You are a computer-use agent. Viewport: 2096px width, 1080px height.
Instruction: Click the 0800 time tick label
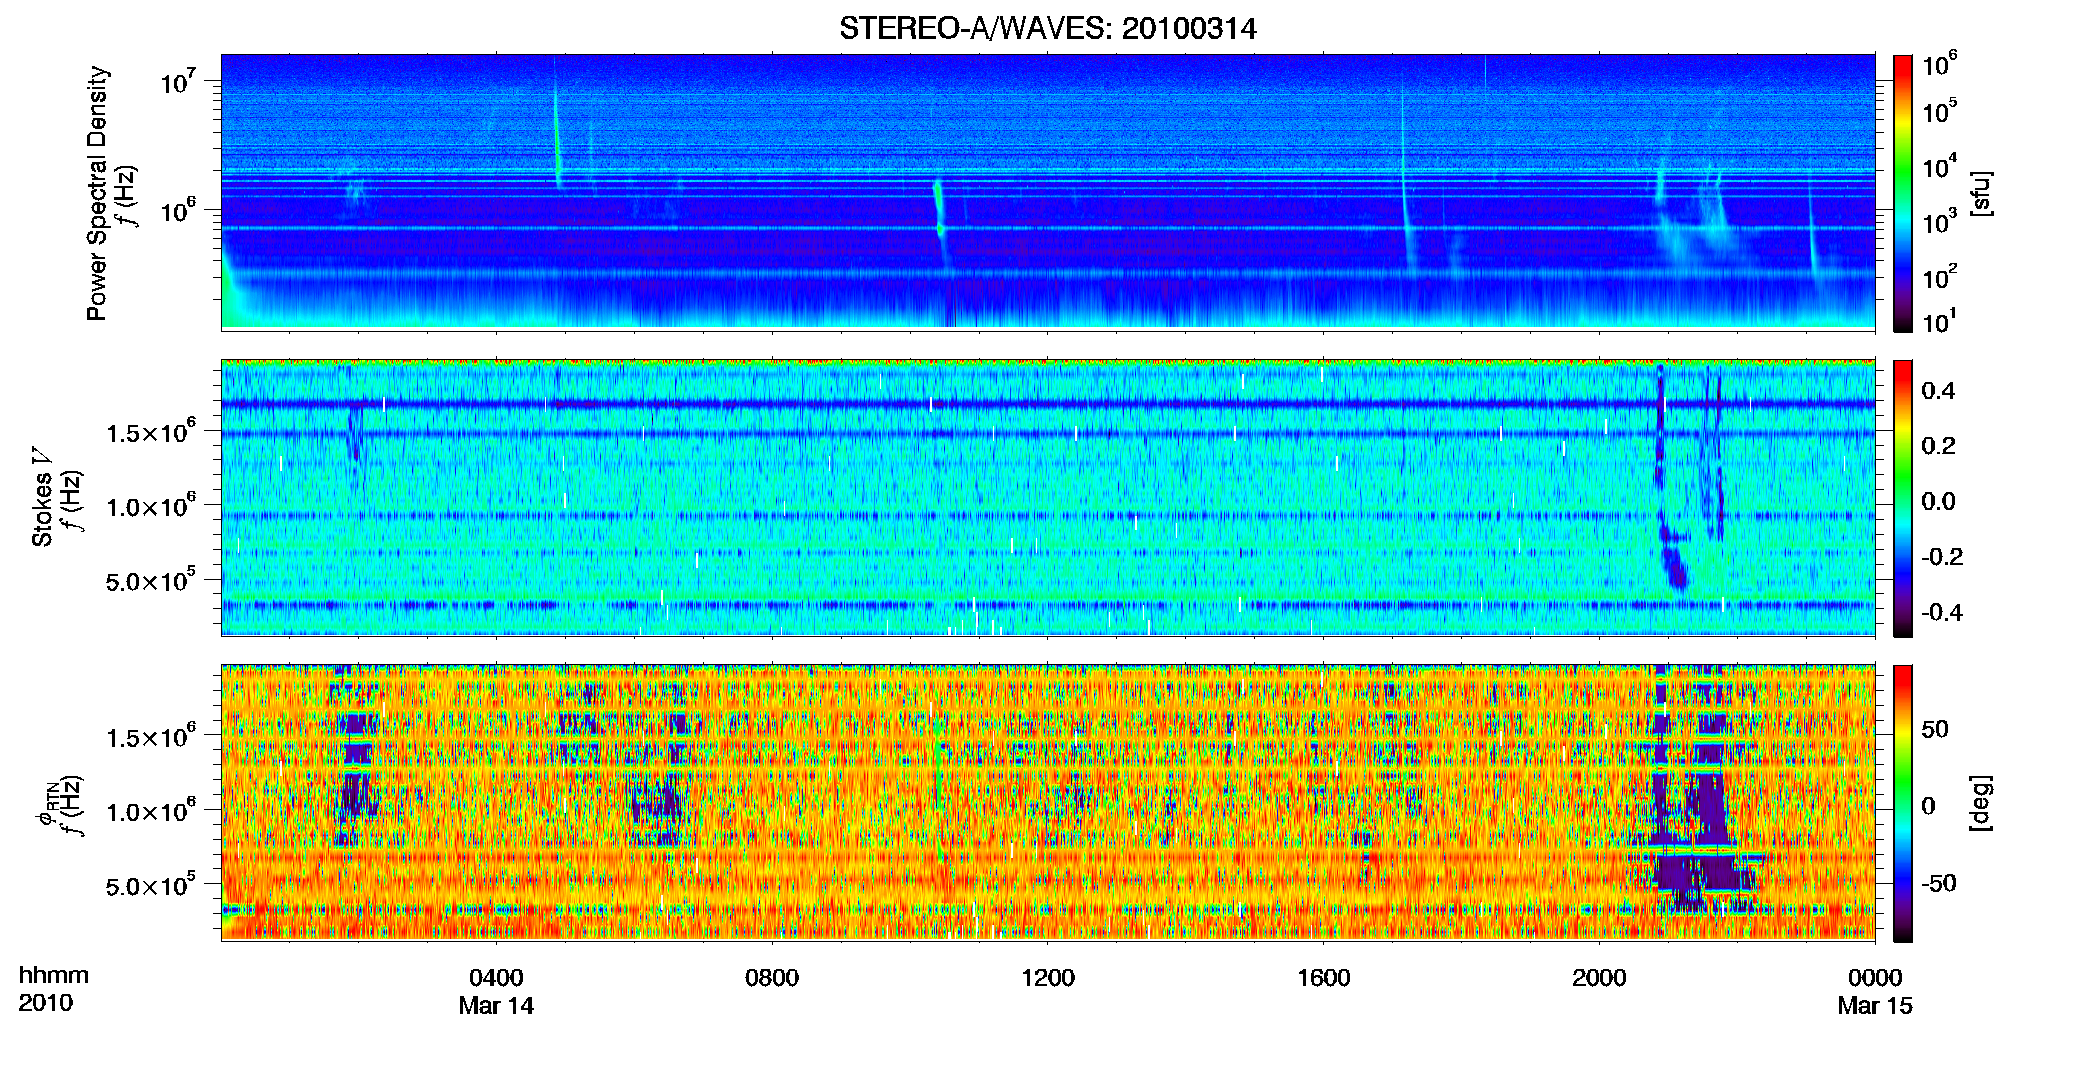pyautogui.click(x=772, y=977)
